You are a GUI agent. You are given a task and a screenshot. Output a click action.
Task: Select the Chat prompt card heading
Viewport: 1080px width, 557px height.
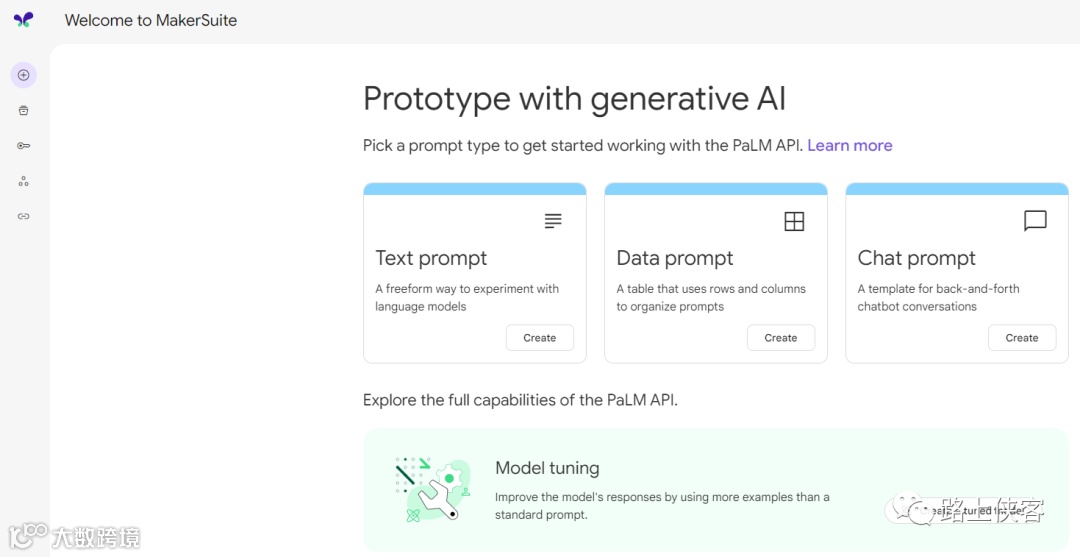click(916, 258)
